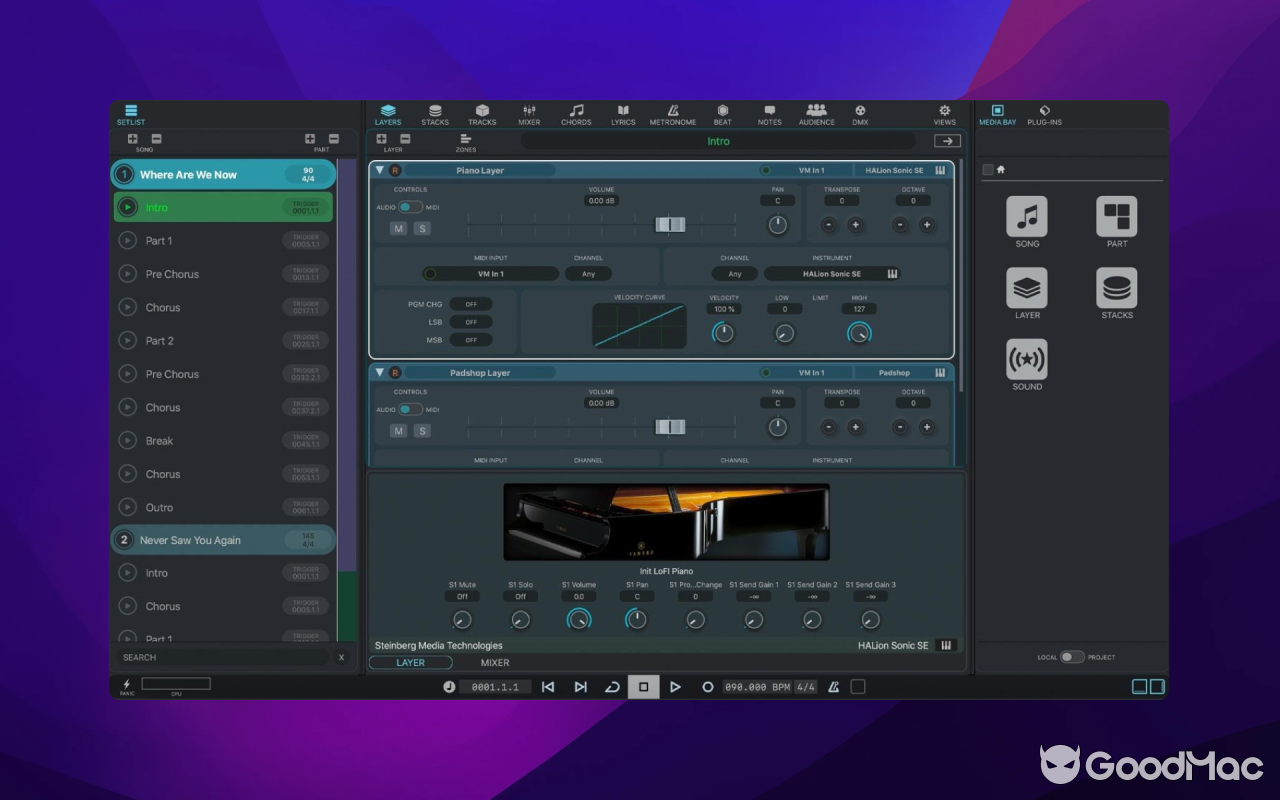
Task: Open the LYRICS view
Action: point(622,113)
